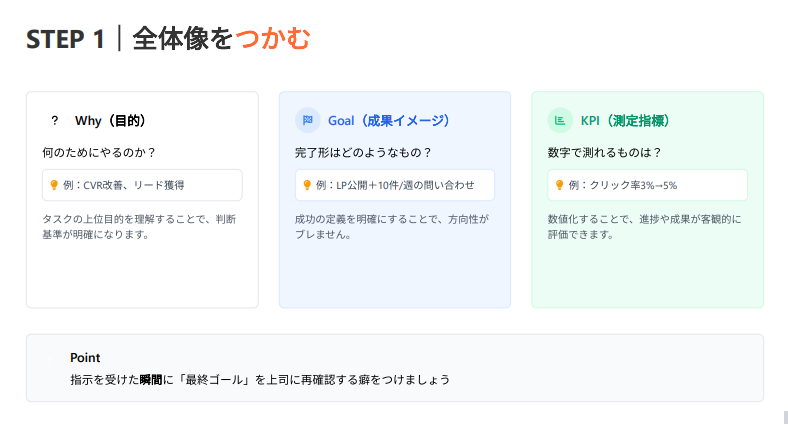Click the lightbulb icon in the クリック率 example
Screen dimensions: 788x425
tap(559, 185)
